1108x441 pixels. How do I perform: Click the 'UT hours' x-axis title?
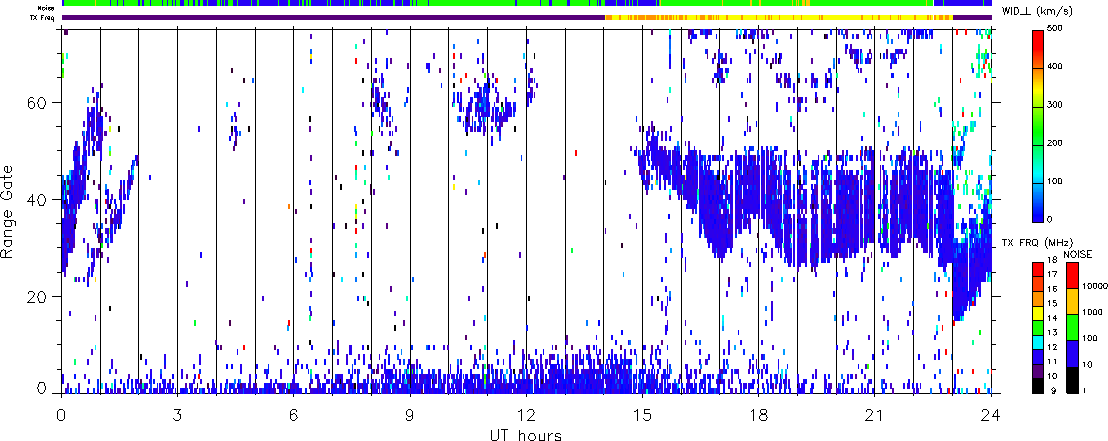pos(526,434)
